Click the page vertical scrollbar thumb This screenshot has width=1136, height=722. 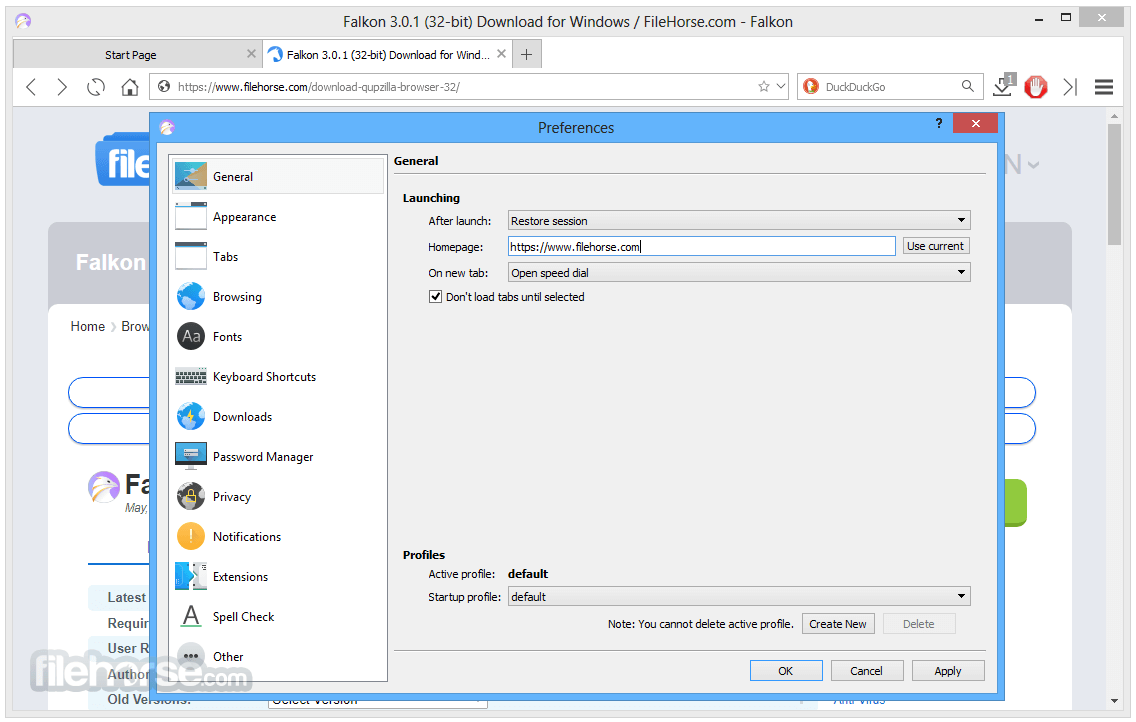[1114, 185]
